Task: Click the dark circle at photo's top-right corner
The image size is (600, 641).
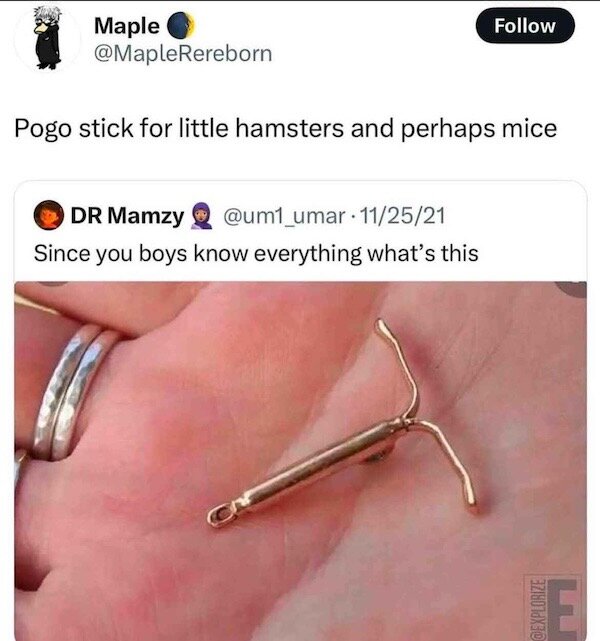Action: [x=573, y=289]
